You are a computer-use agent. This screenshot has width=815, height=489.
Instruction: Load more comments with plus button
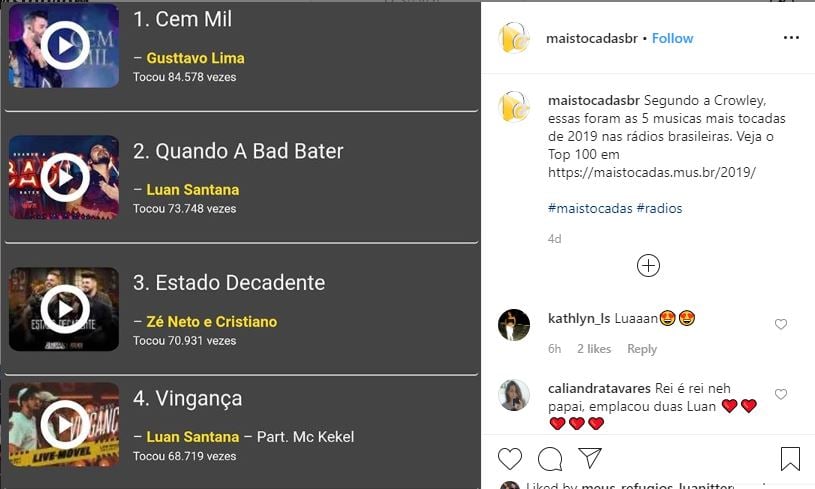point(648,265)
